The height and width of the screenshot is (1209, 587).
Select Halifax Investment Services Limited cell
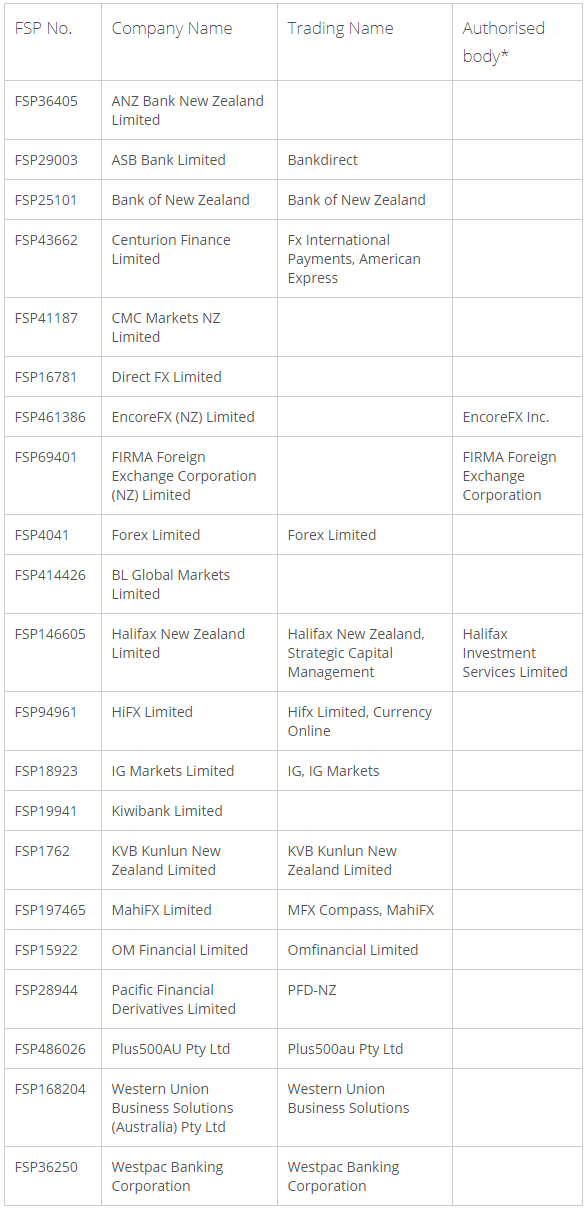[x=517, y=653]
